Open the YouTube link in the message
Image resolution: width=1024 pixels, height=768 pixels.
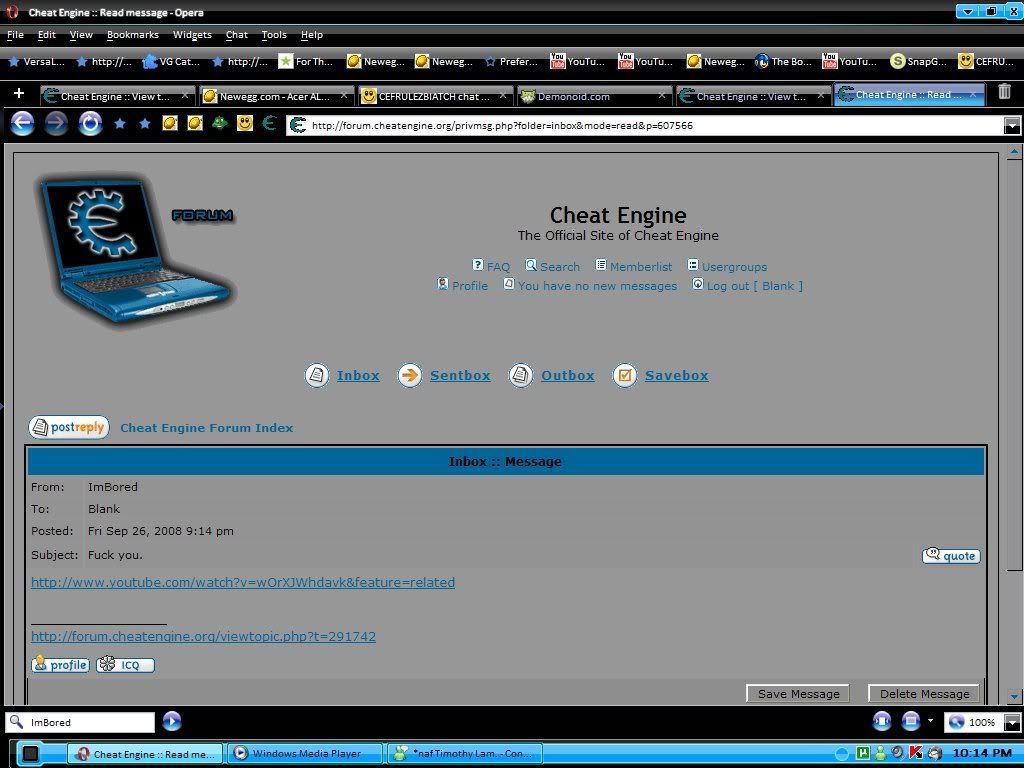[x=243, y=583]
